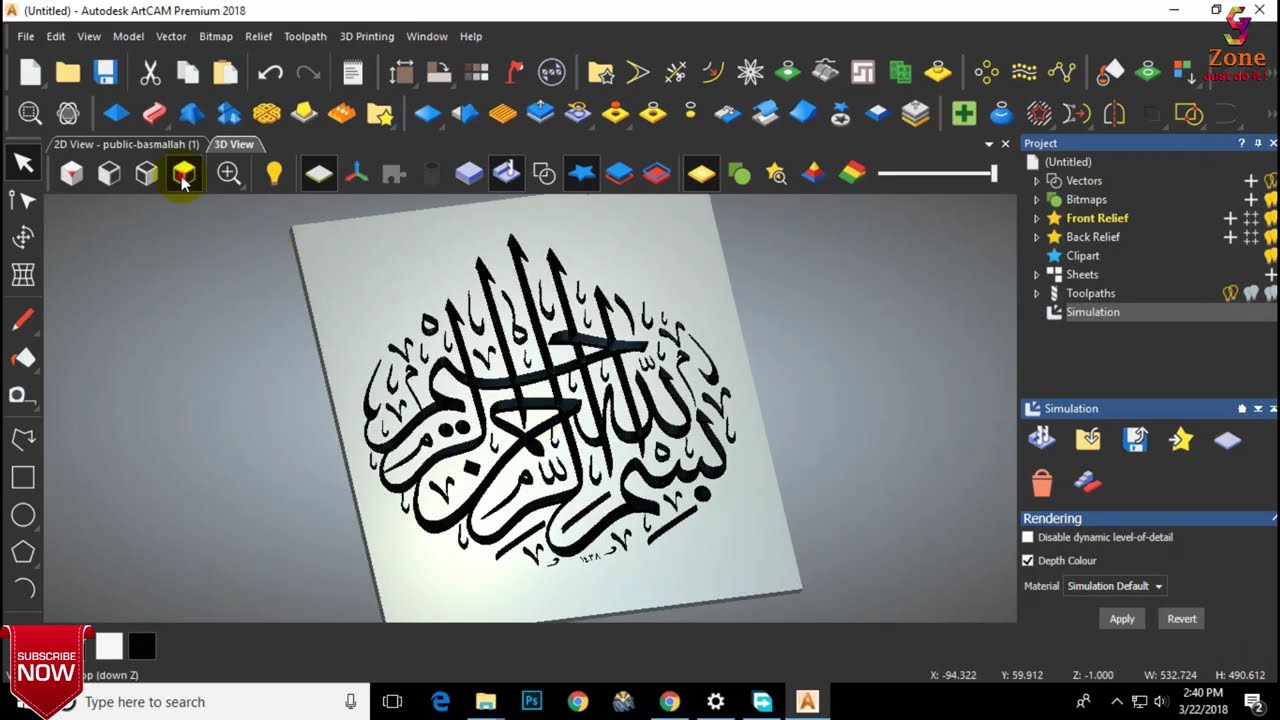Click the Reset Simulation machine icon

pyautogui.click(x=1041, y=439)
